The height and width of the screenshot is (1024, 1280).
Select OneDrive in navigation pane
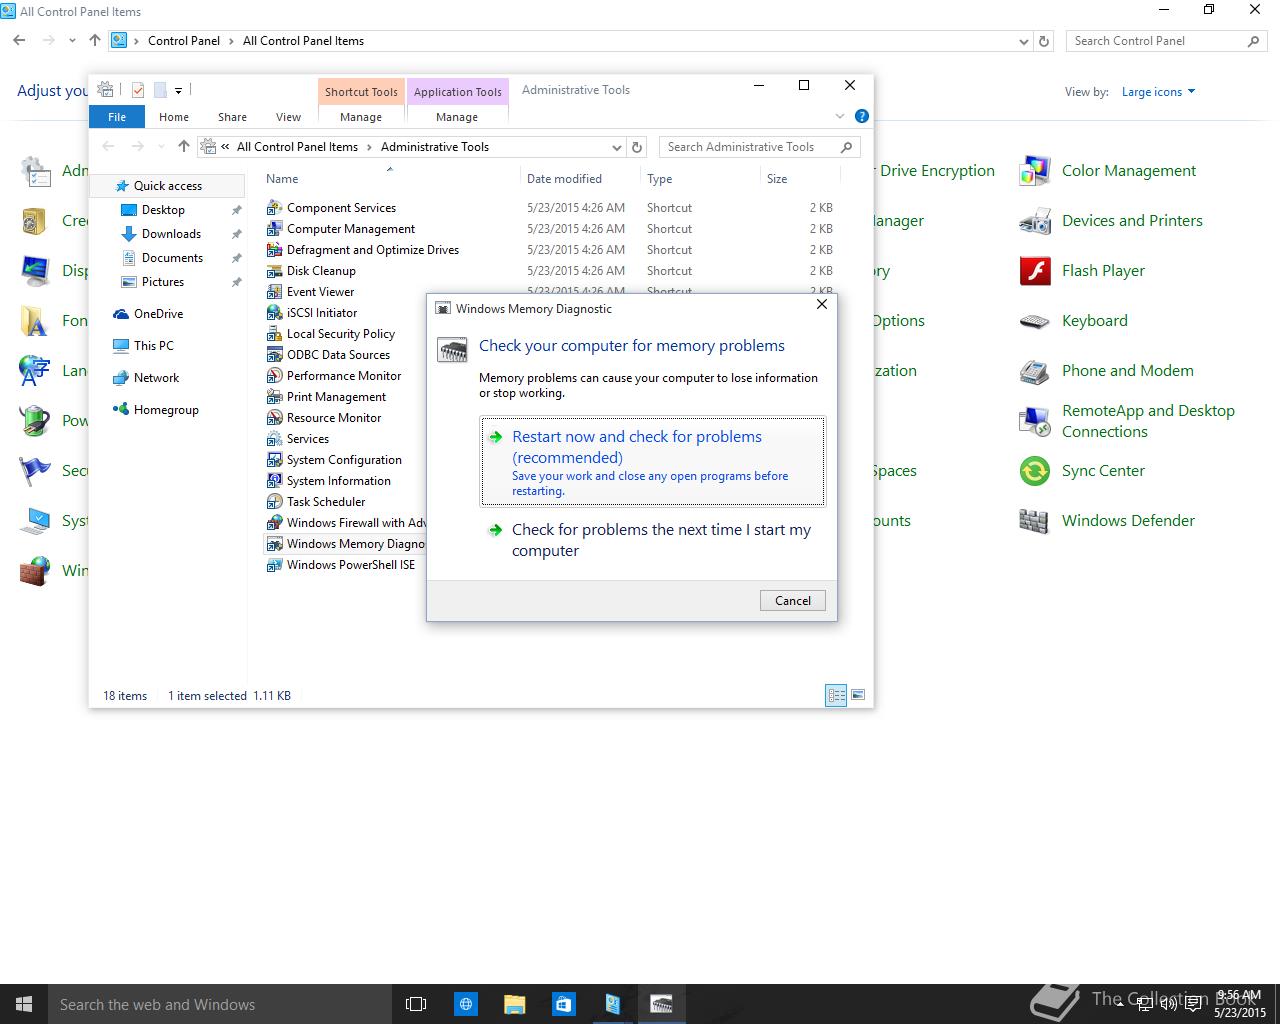(x=158, y=314)
